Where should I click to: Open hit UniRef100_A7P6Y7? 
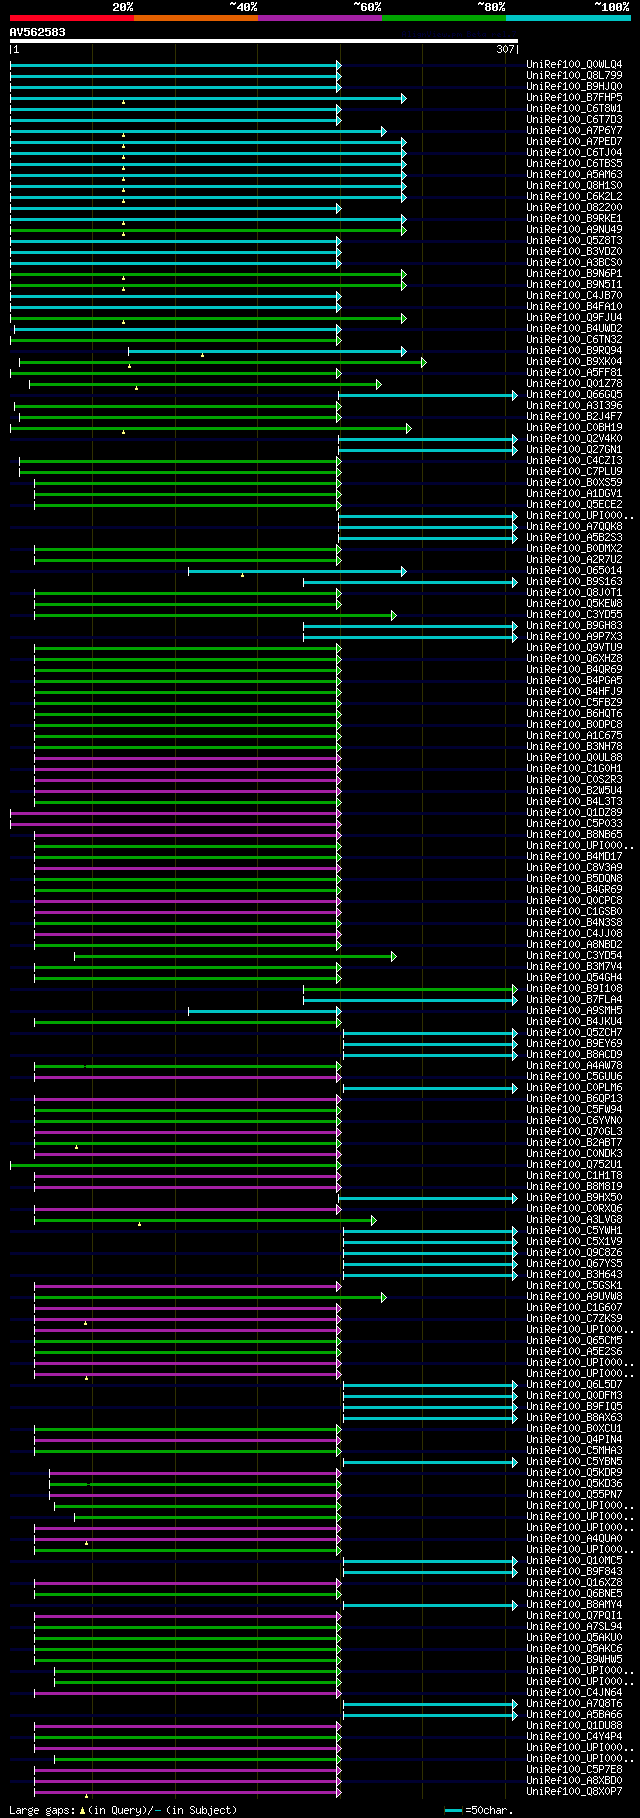click(x=574, y=131)
